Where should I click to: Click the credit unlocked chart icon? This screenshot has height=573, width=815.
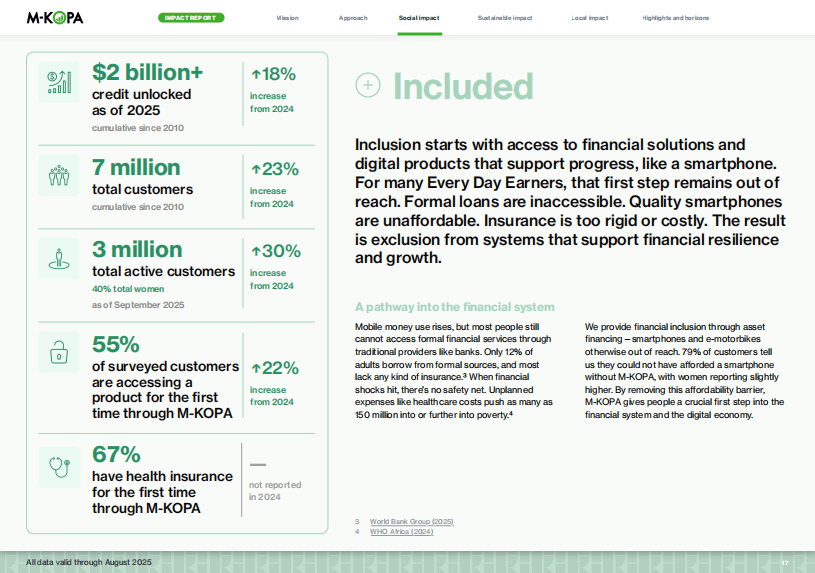coord(58,83)
